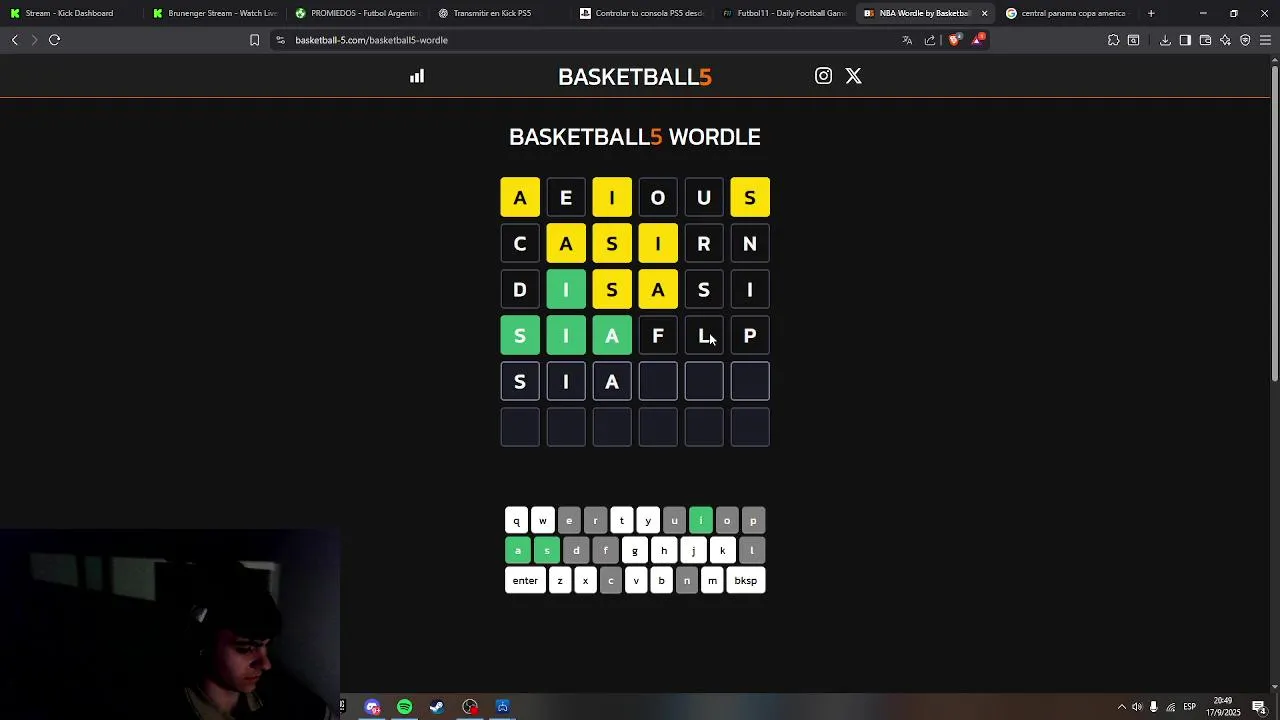Image resolution: width=1280 pixels, height=720 pixels.
Task: Tap the 'w' on-screen key
Action: [x=543, y=520]
